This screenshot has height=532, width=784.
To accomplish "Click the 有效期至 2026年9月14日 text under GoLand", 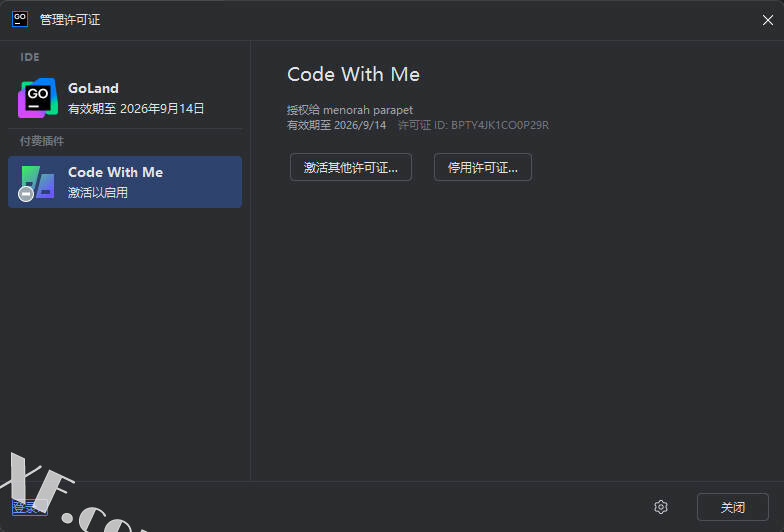I will (136, 108).
